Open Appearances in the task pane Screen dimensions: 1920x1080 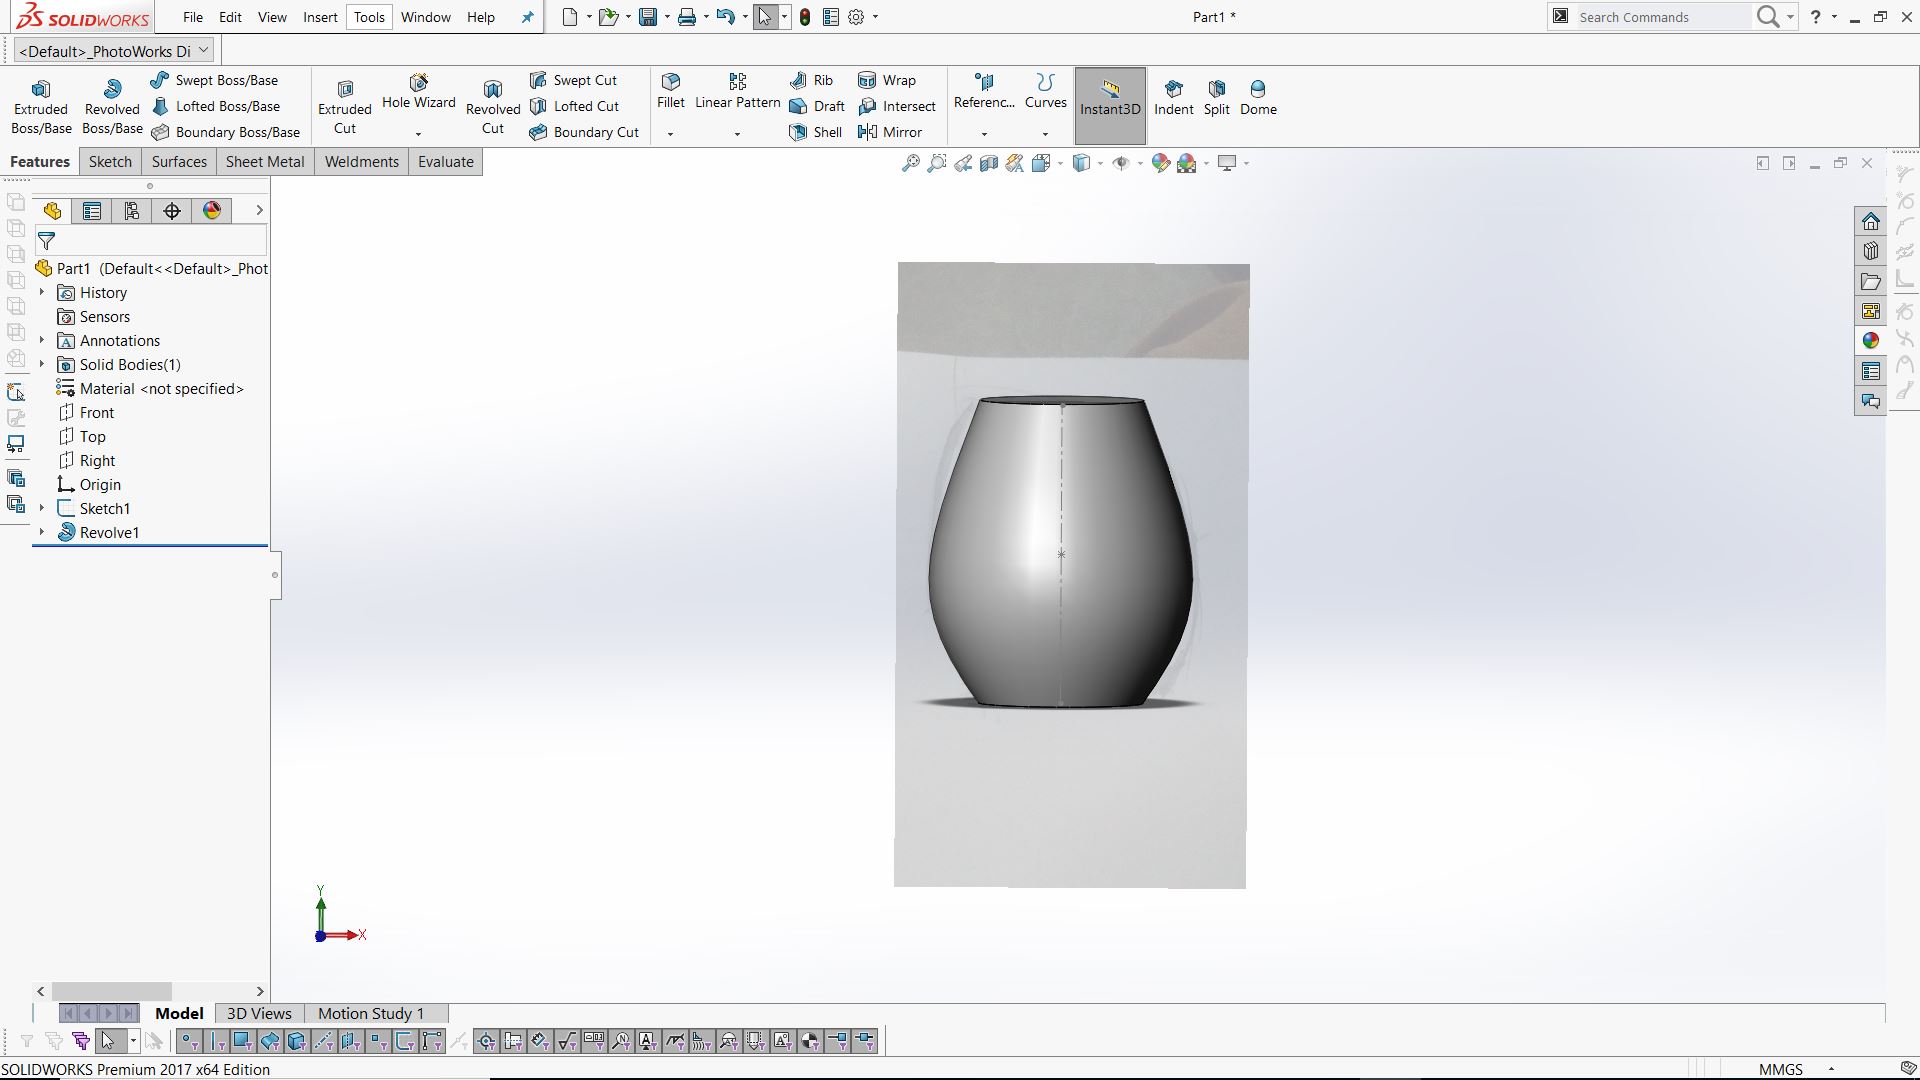1870,341
